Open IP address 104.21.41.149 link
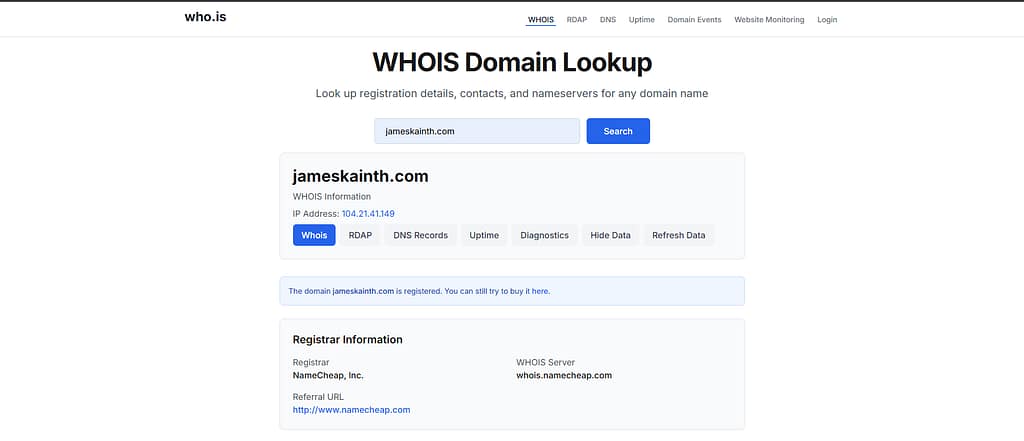This screenshot has width=1024, height=441. 368,214
